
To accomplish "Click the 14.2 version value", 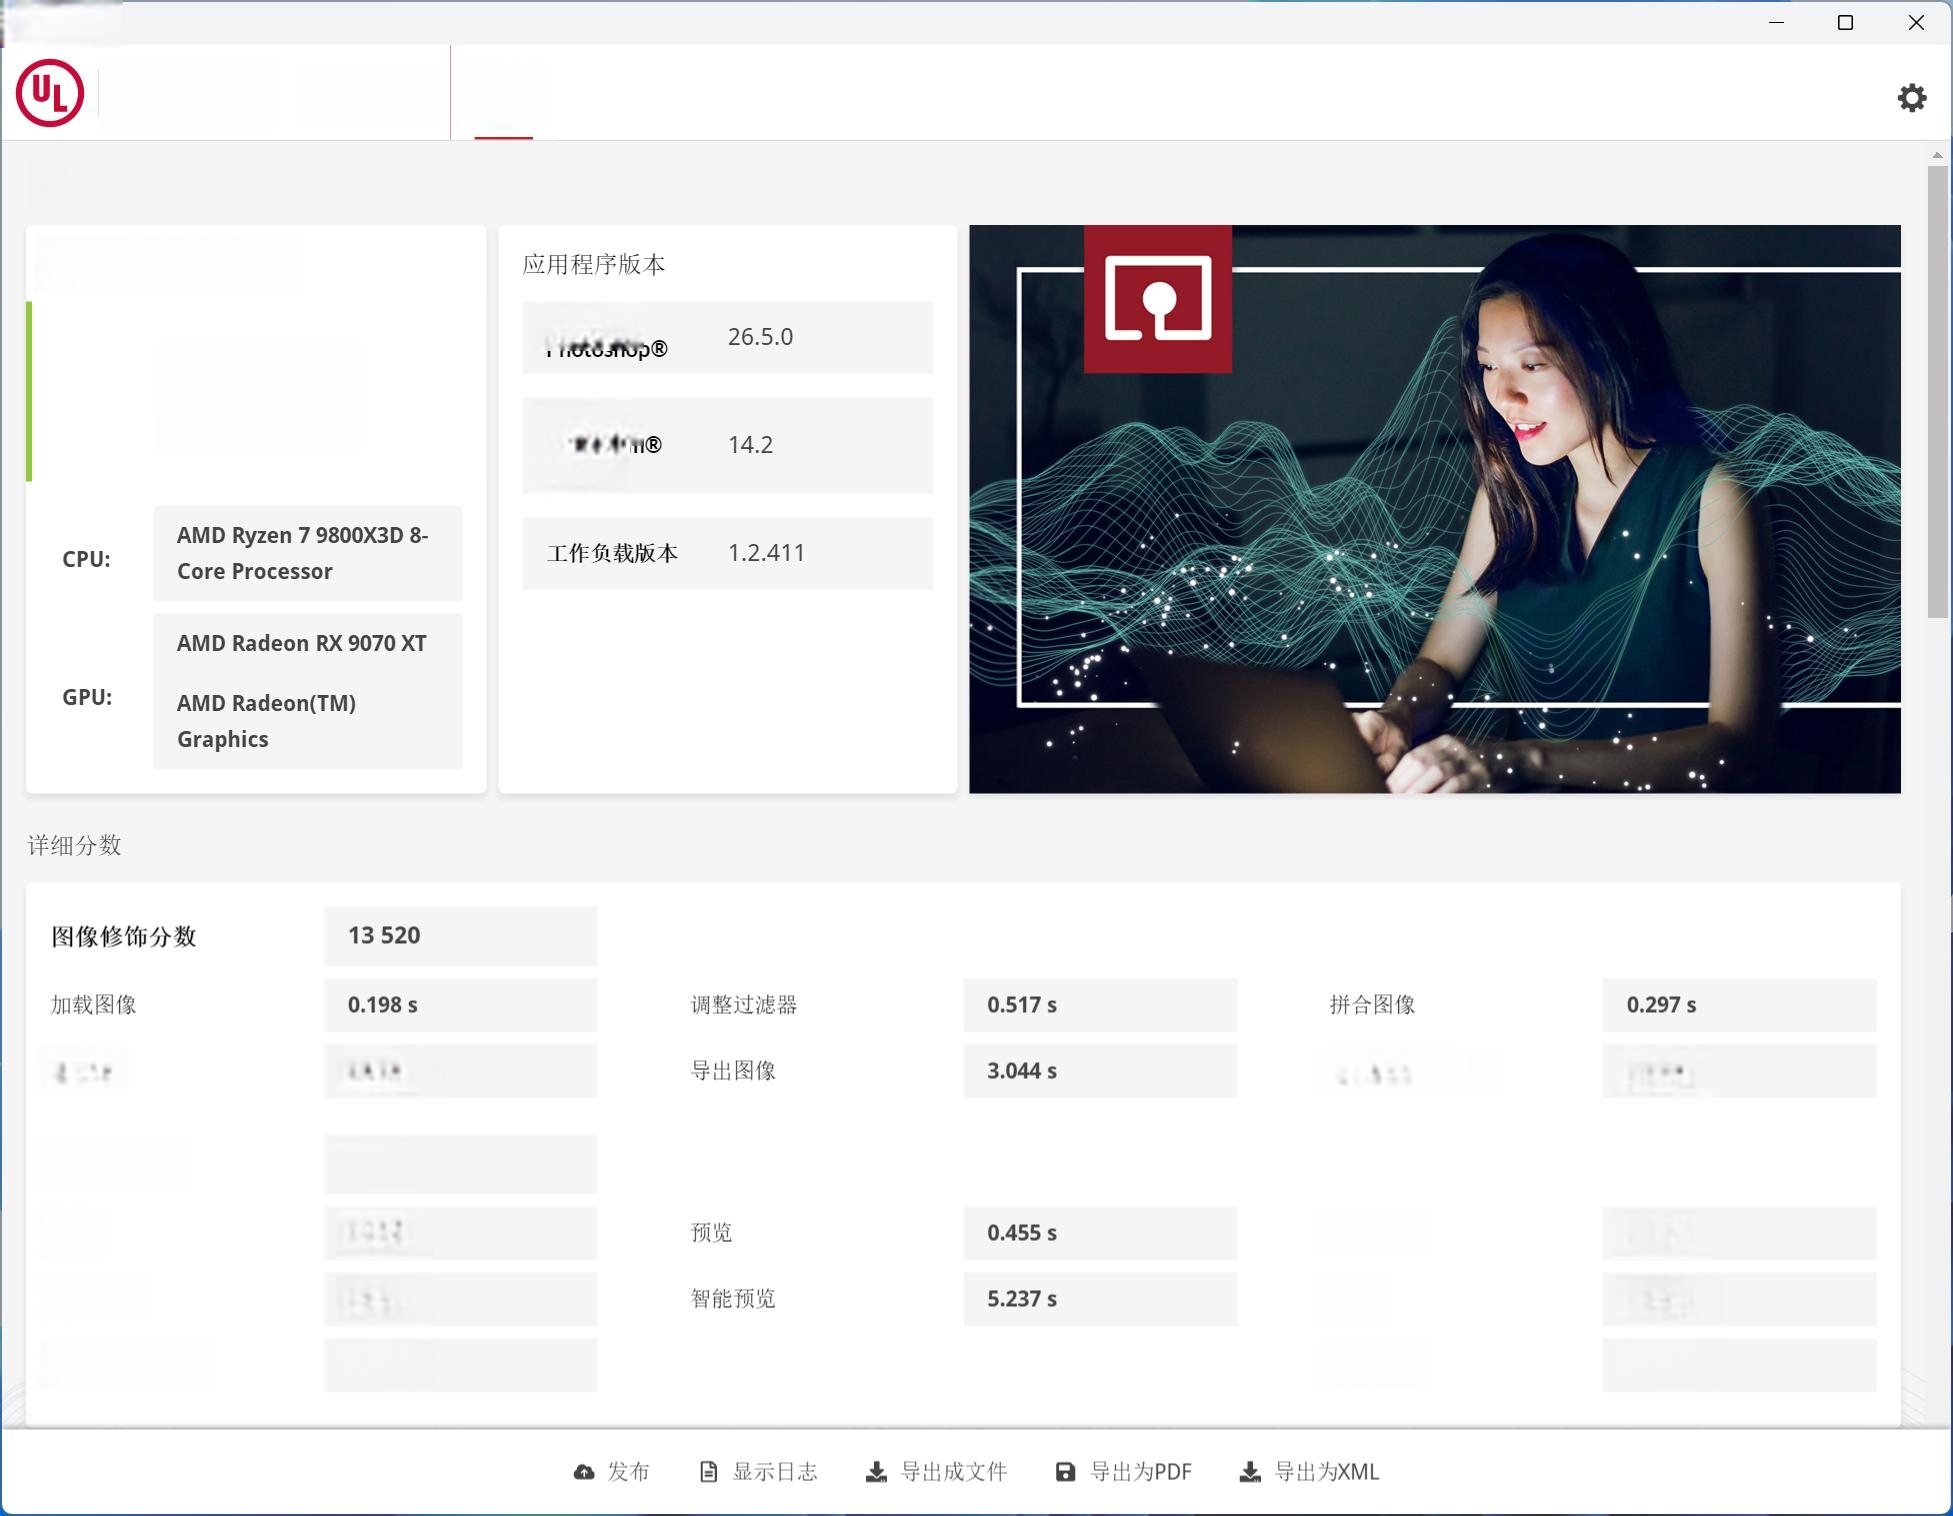I will (750, 445).
